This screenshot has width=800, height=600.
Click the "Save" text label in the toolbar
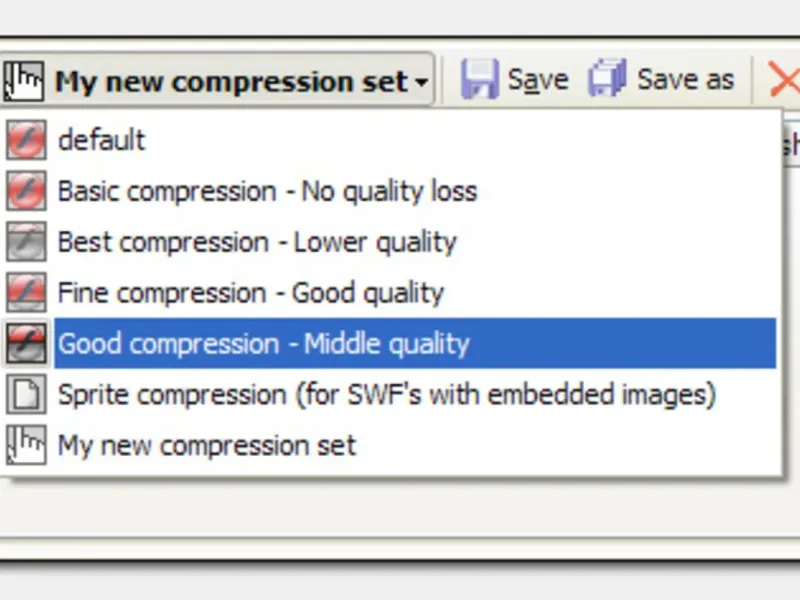[x=538, y=80]
